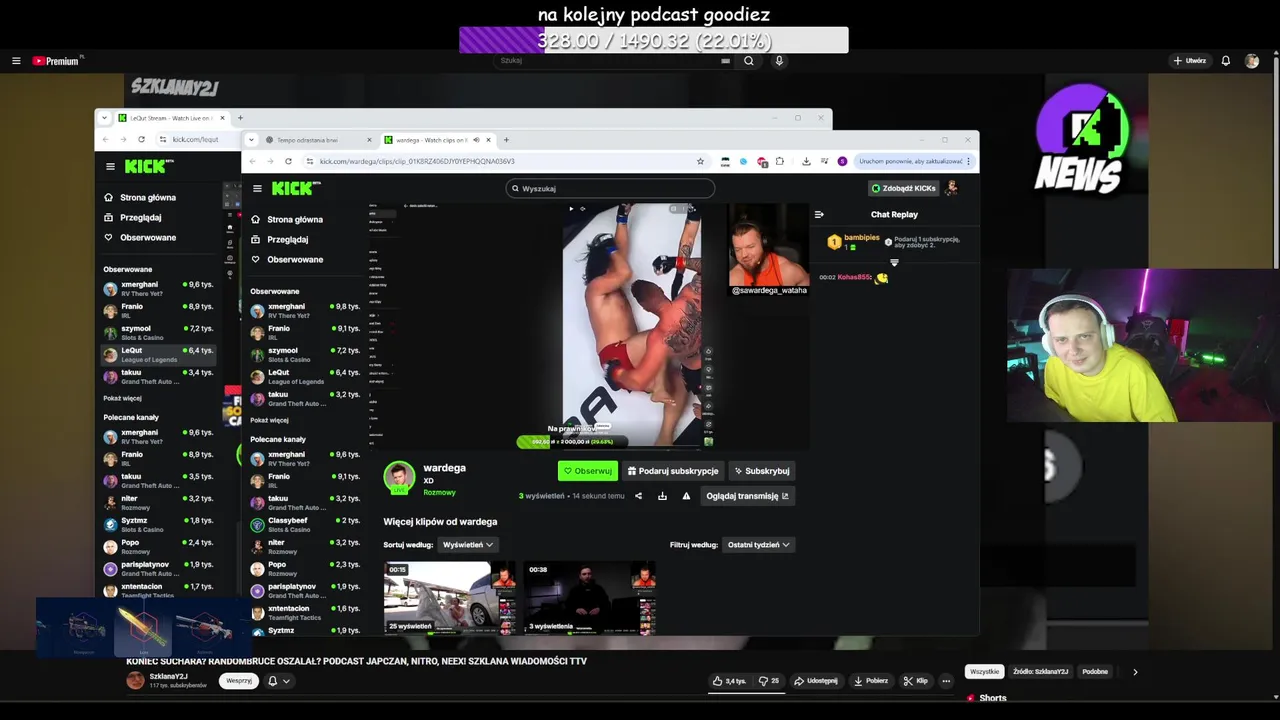Open the browser downloads icon in the front window

(806, 161)
